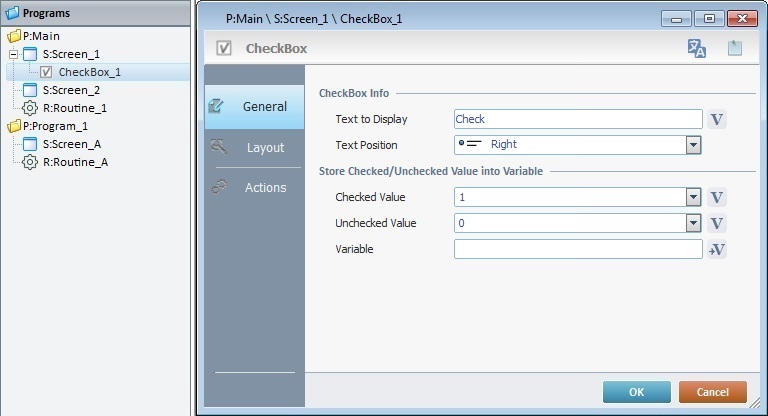Image resolution: width=768 pixels, height=416 pixels.
Task: Select P:Program_1 folder in tree
Action: click(50, 126)
